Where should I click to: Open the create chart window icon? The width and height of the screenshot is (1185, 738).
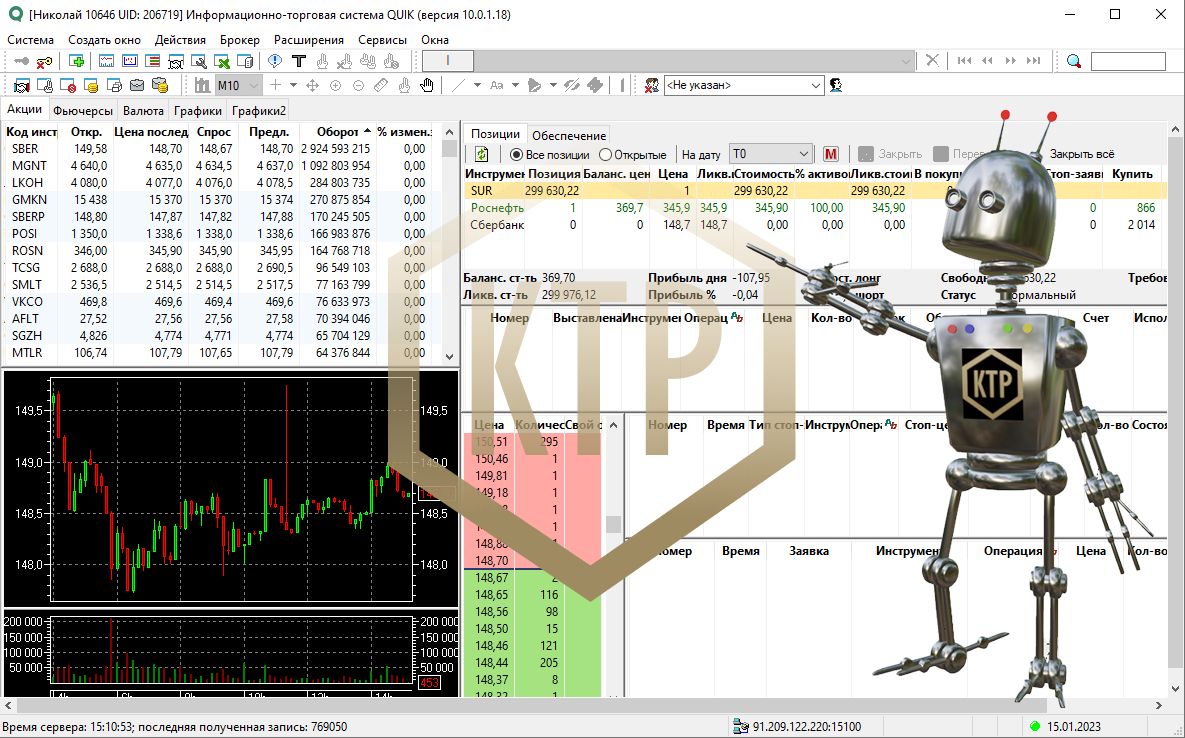point(107,61)
